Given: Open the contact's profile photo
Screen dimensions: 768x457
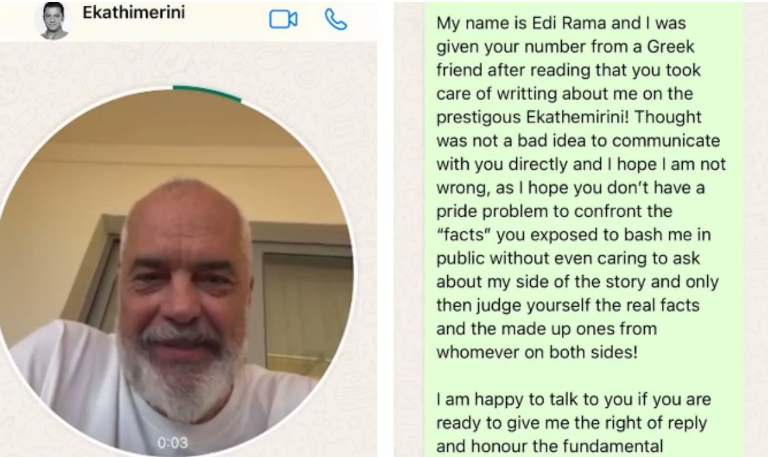Looking at the screenshot, I should click(x=52, y=20).
